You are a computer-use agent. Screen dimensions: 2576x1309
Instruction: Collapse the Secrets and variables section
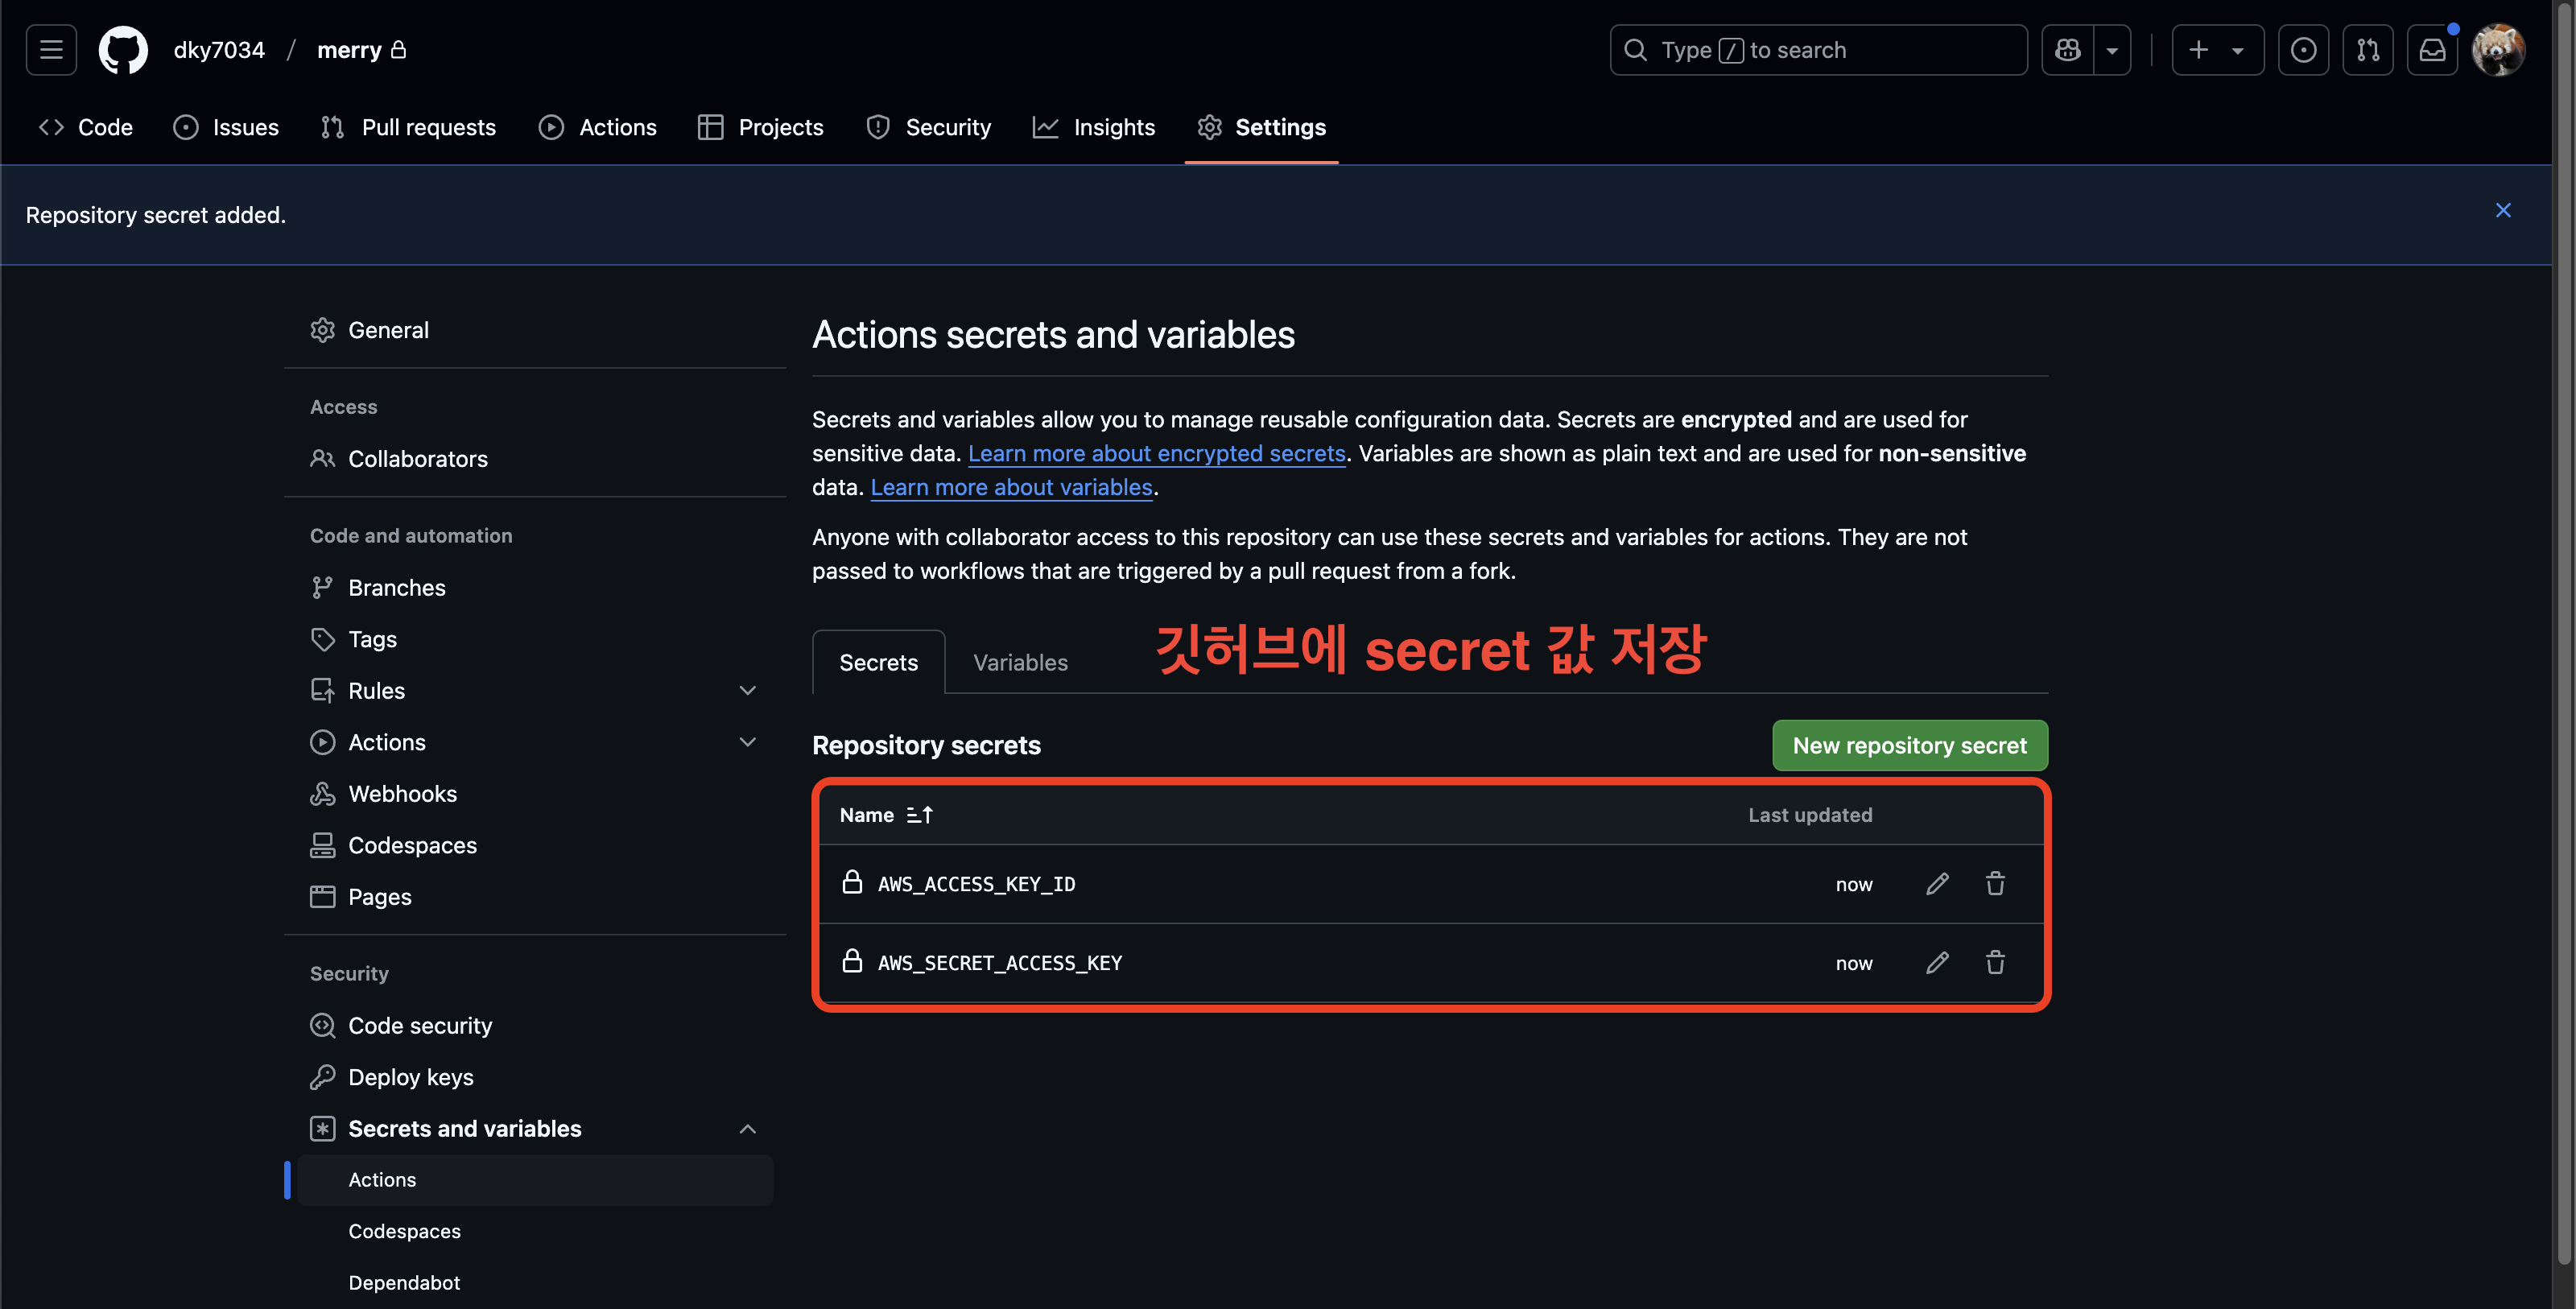point(747,1129)
